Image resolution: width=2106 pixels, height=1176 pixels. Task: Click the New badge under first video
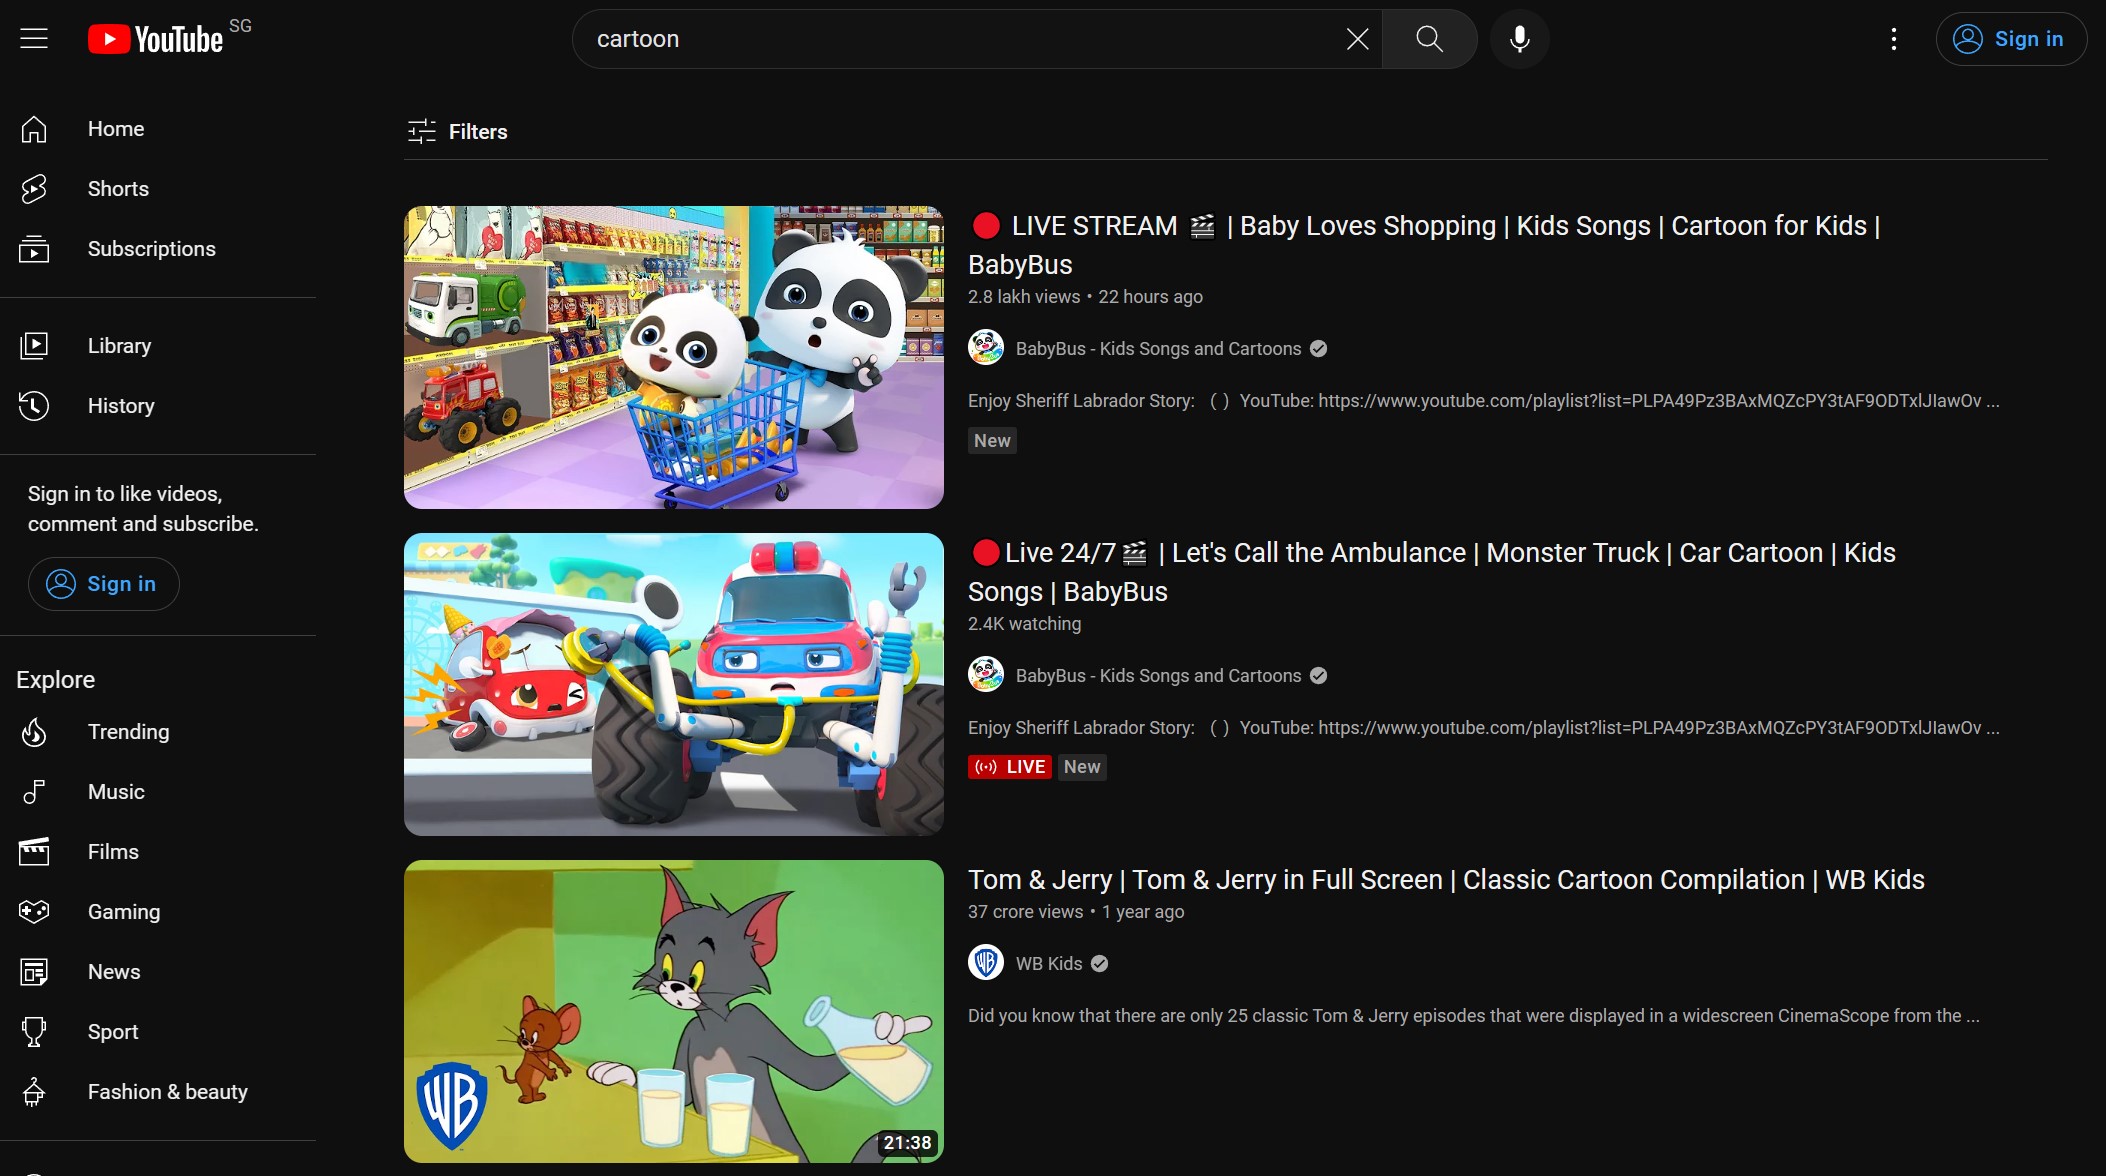(x=992, y=441)
